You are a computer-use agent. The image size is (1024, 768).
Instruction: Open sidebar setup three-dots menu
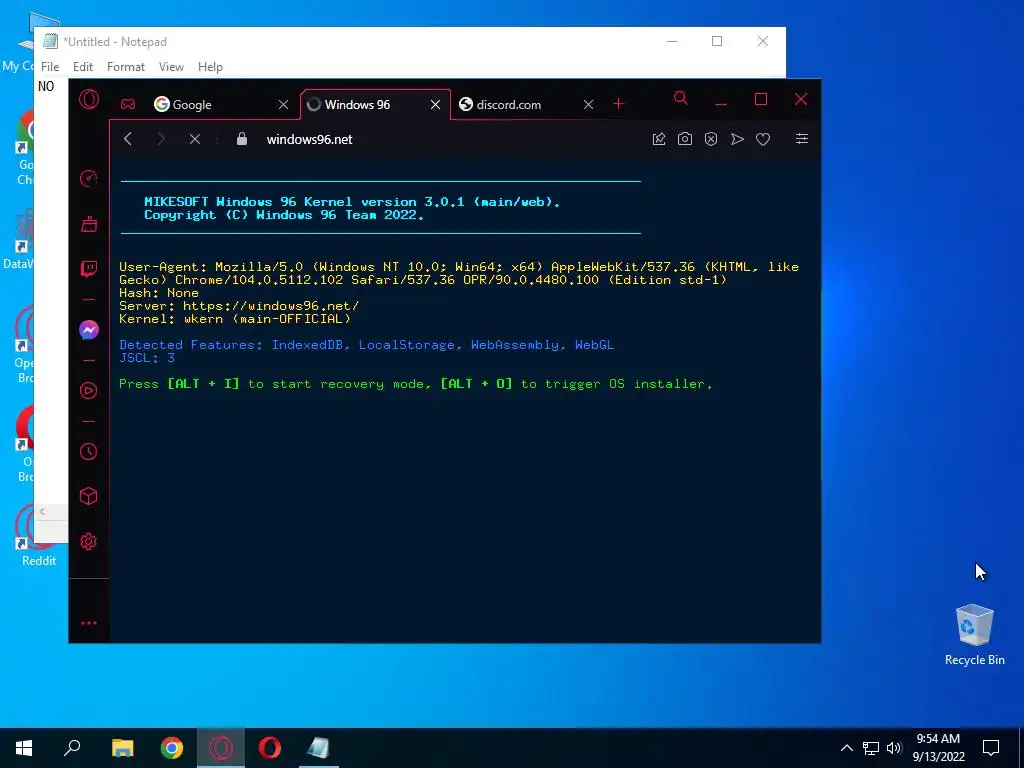tap(89, 623)
